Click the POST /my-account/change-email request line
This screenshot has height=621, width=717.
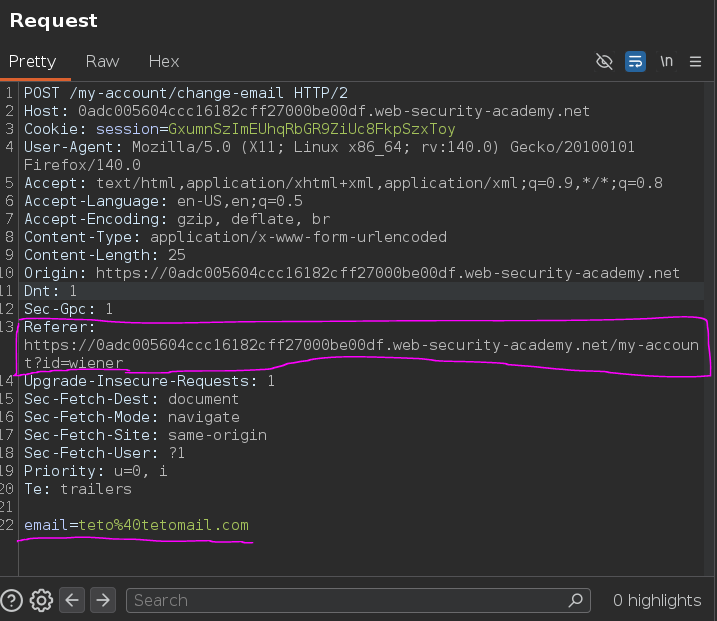(186, 93)
